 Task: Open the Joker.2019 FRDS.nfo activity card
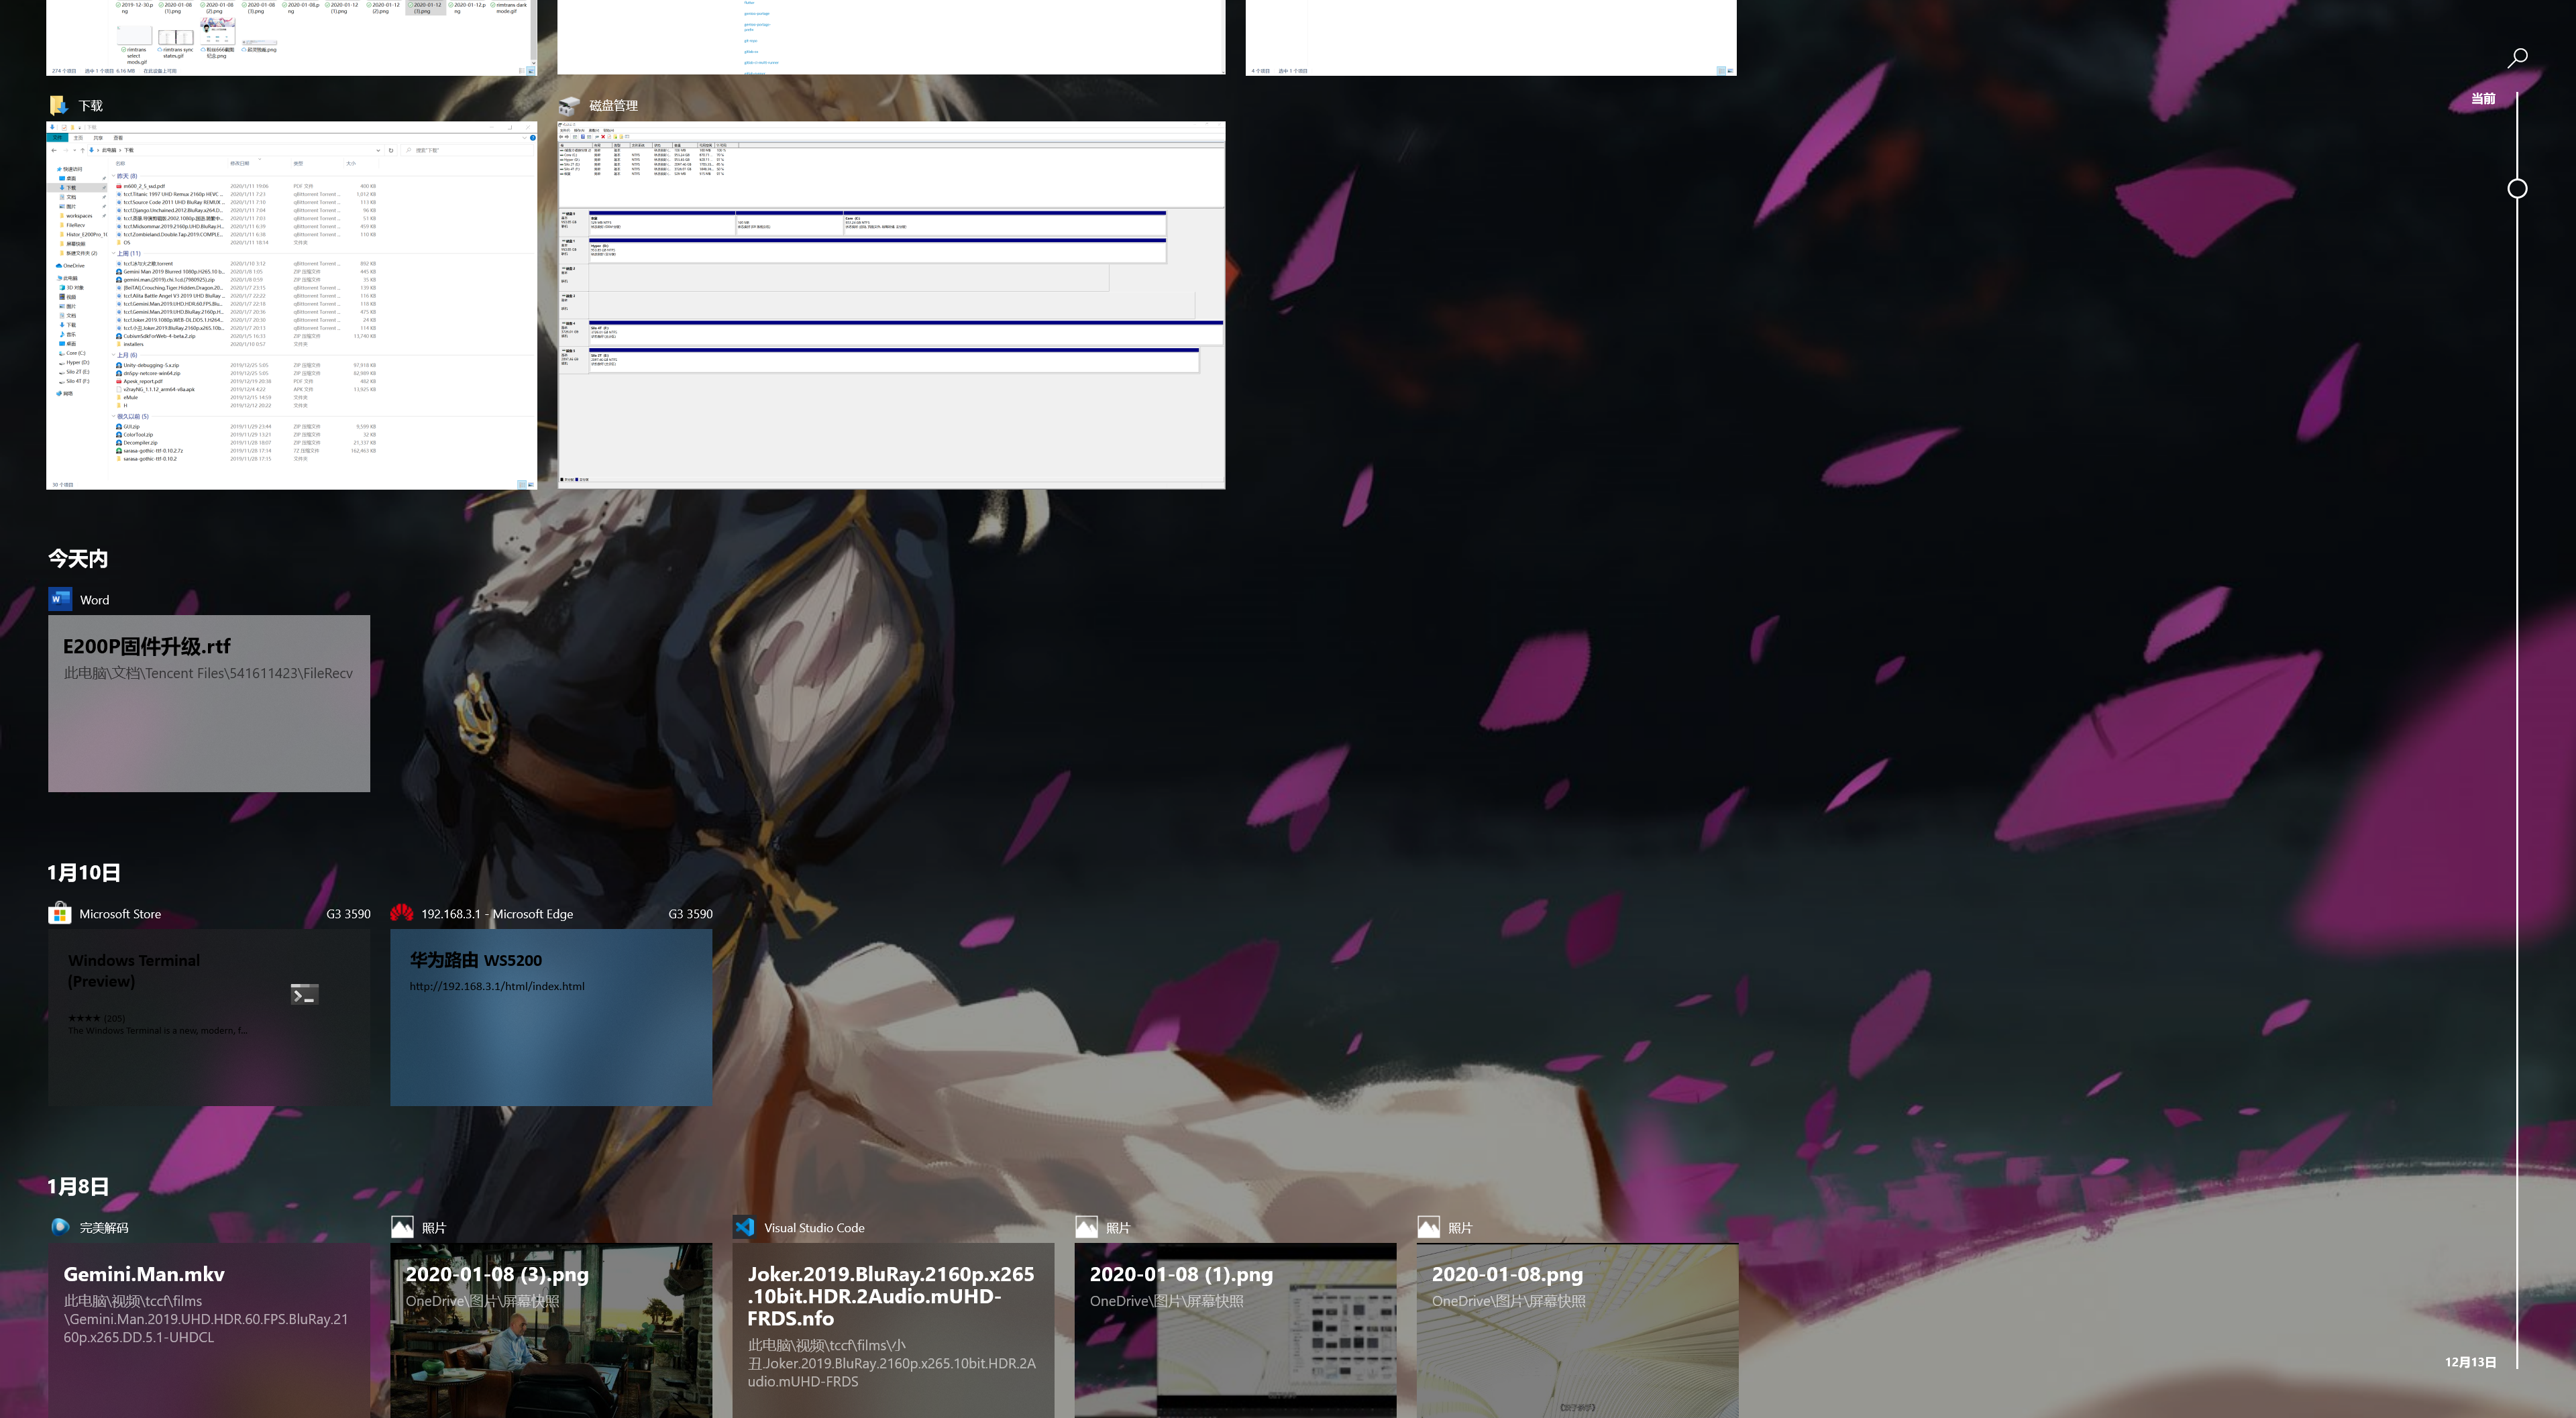[893, 1330]
